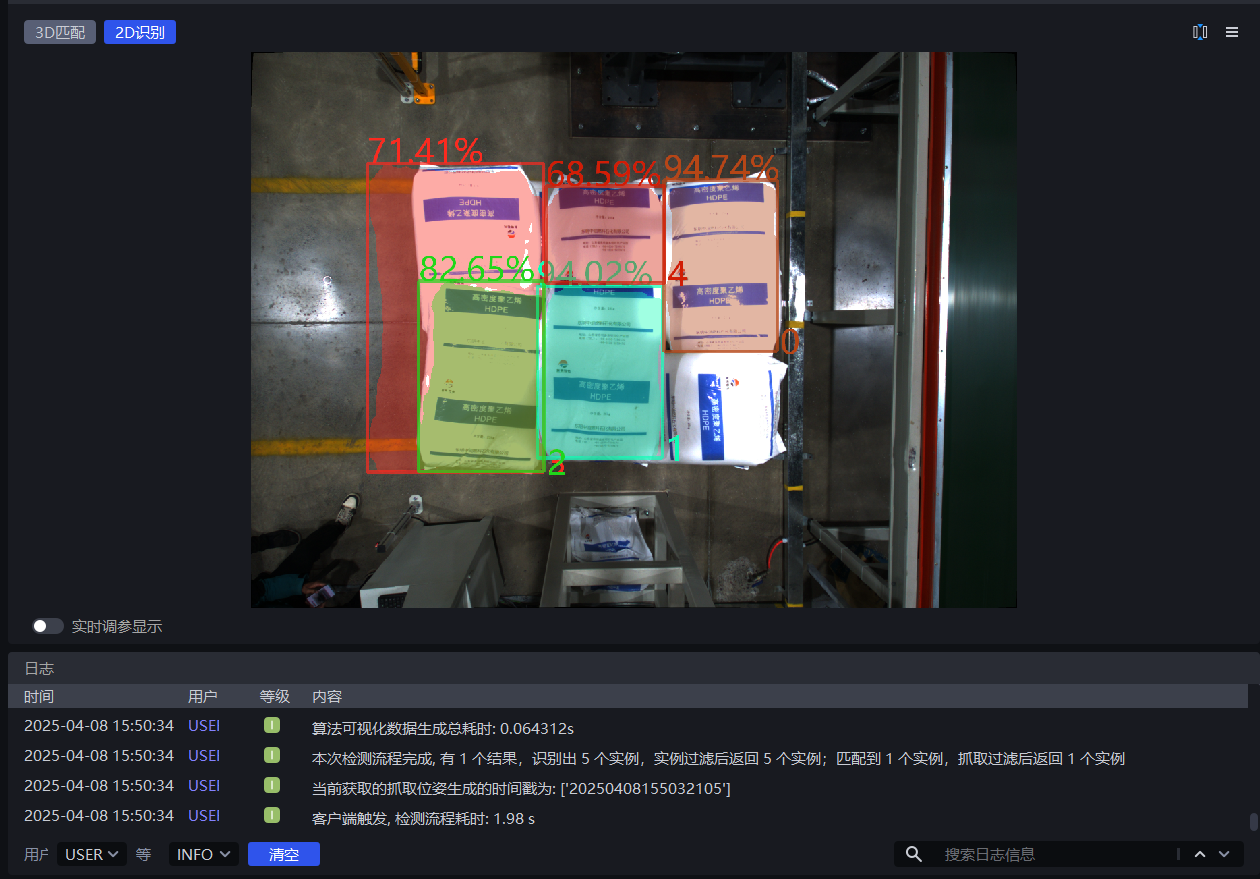Toggle the 实时调参显示 switch
Viewport: 1260px width, 879px height.
pos(47,626)
